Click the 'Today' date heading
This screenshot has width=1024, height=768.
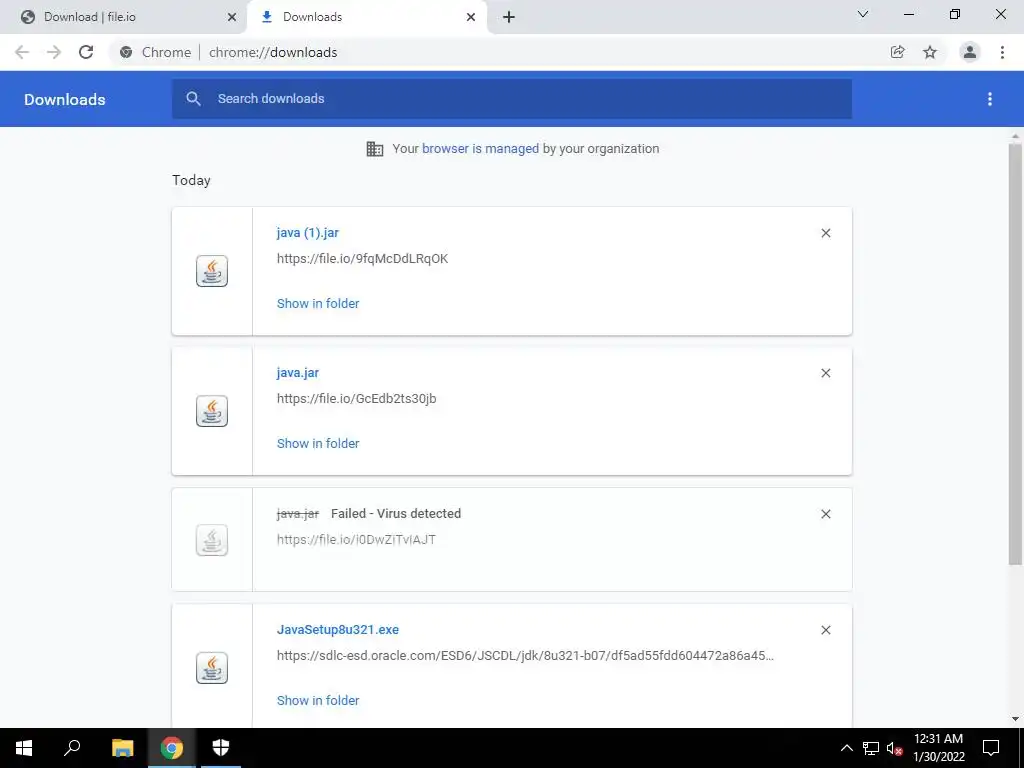191,180
